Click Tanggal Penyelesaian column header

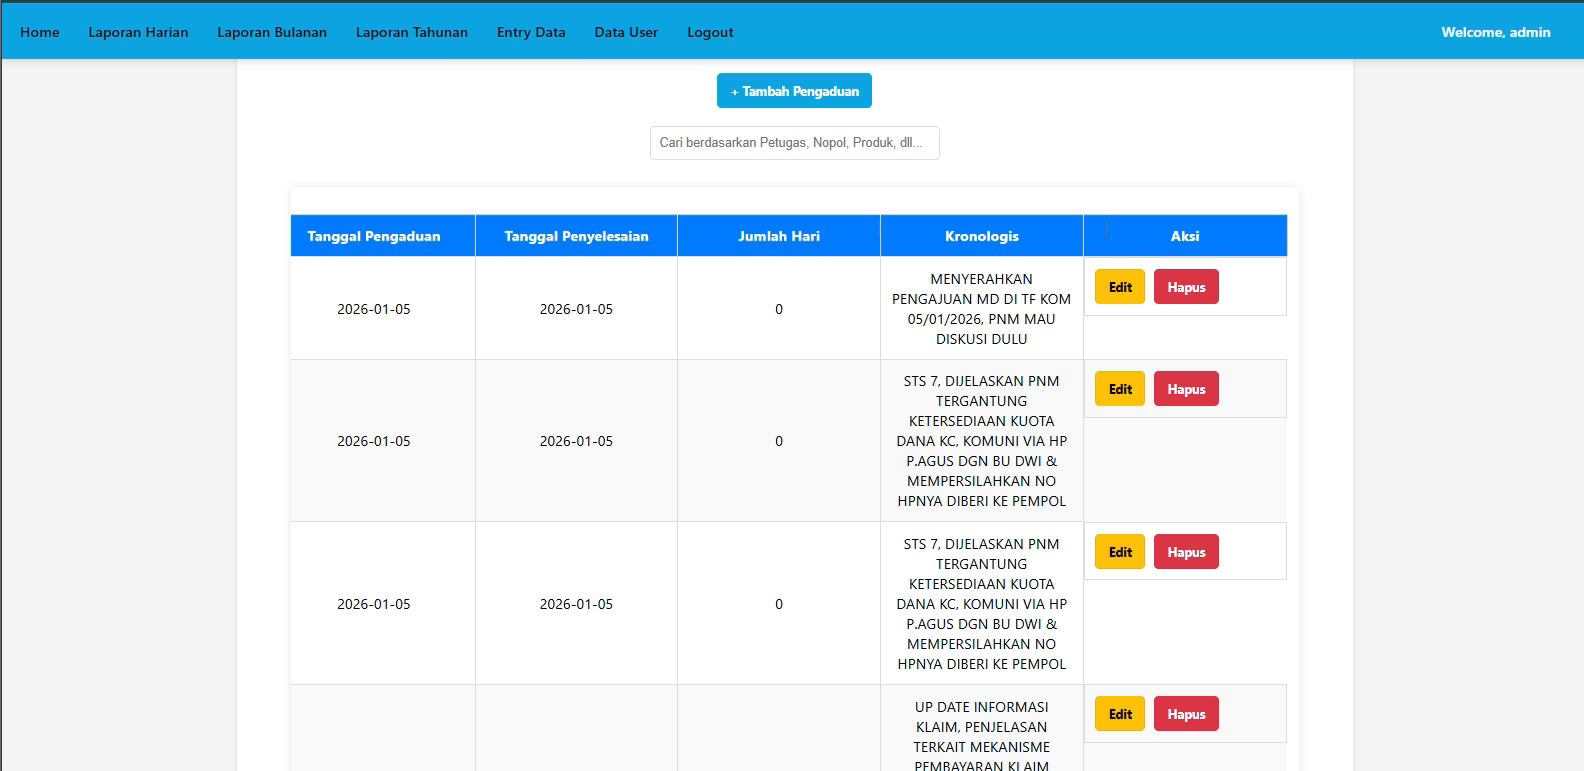[x=576, y=236]
